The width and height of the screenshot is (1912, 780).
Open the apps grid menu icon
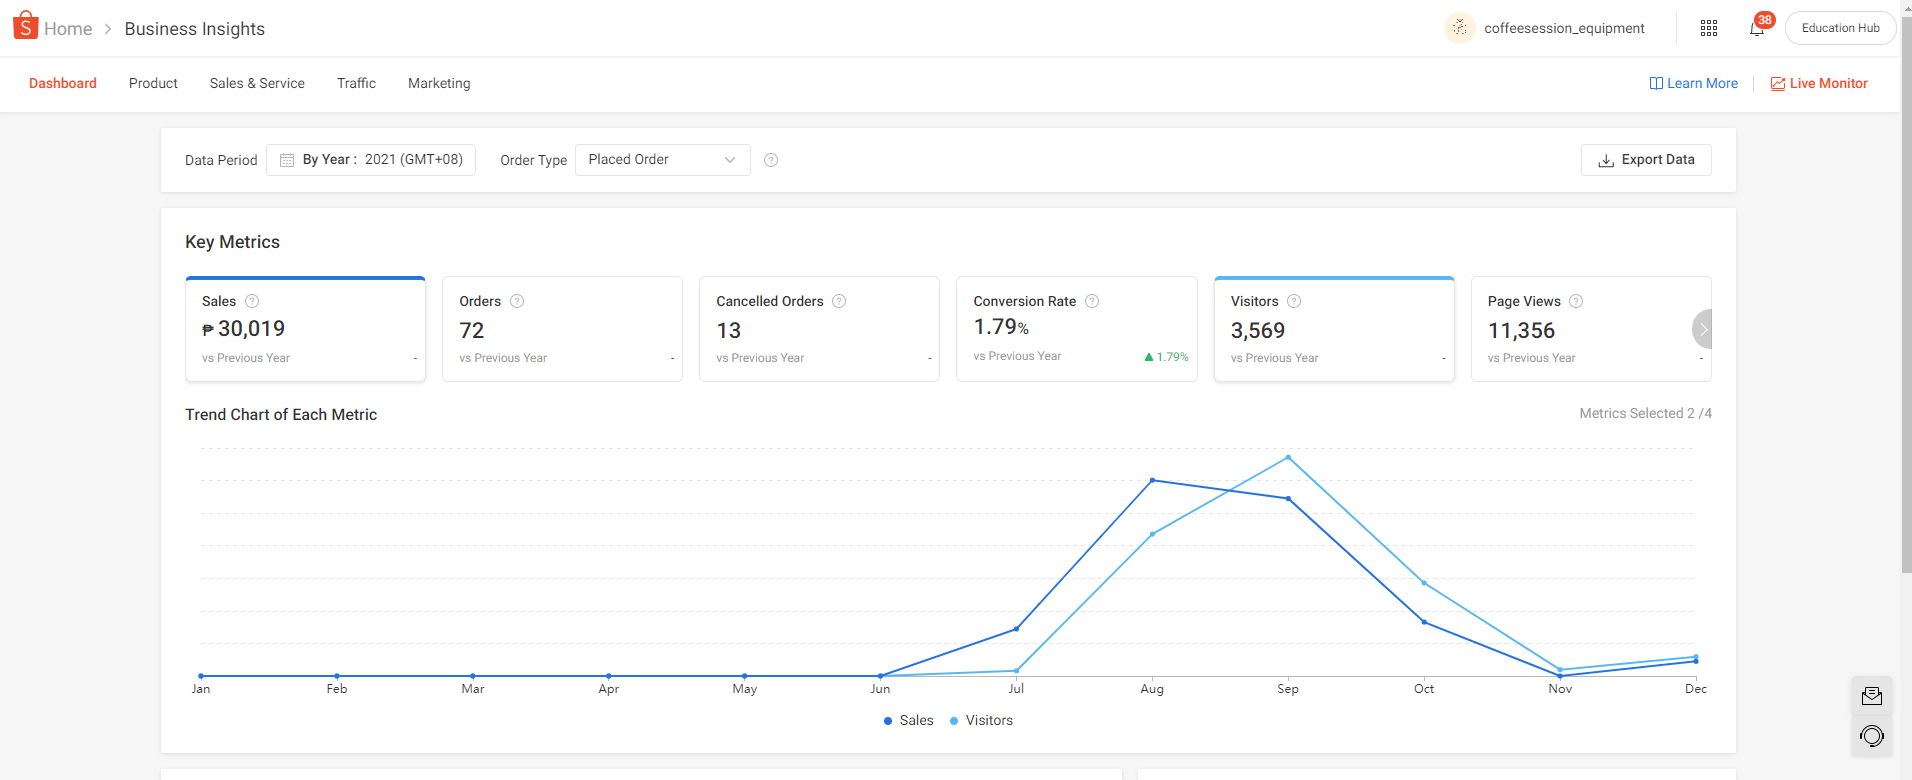(1709, 28)
